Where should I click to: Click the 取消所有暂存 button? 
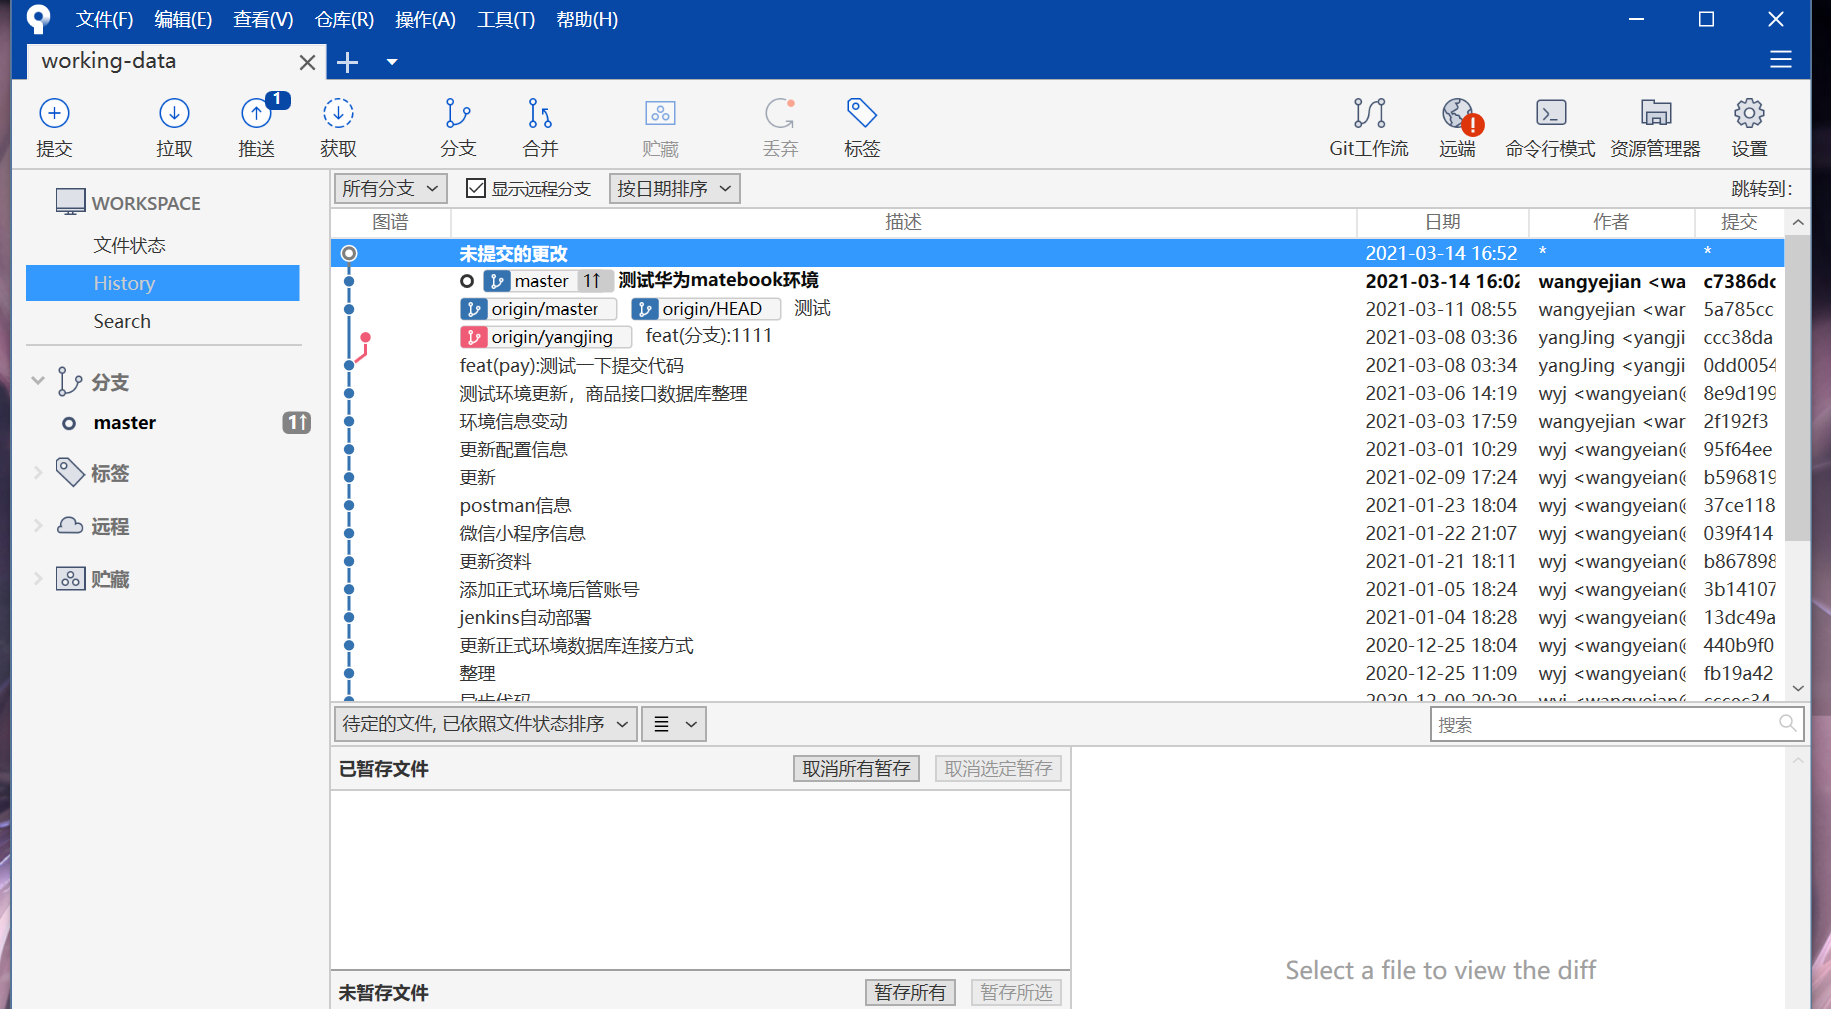[855, 768]
